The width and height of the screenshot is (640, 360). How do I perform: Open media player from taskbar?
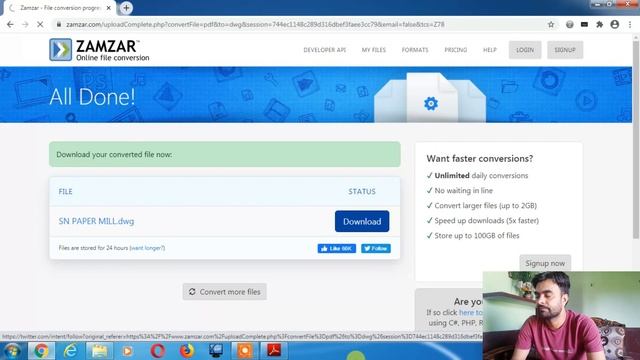[127, 351]
